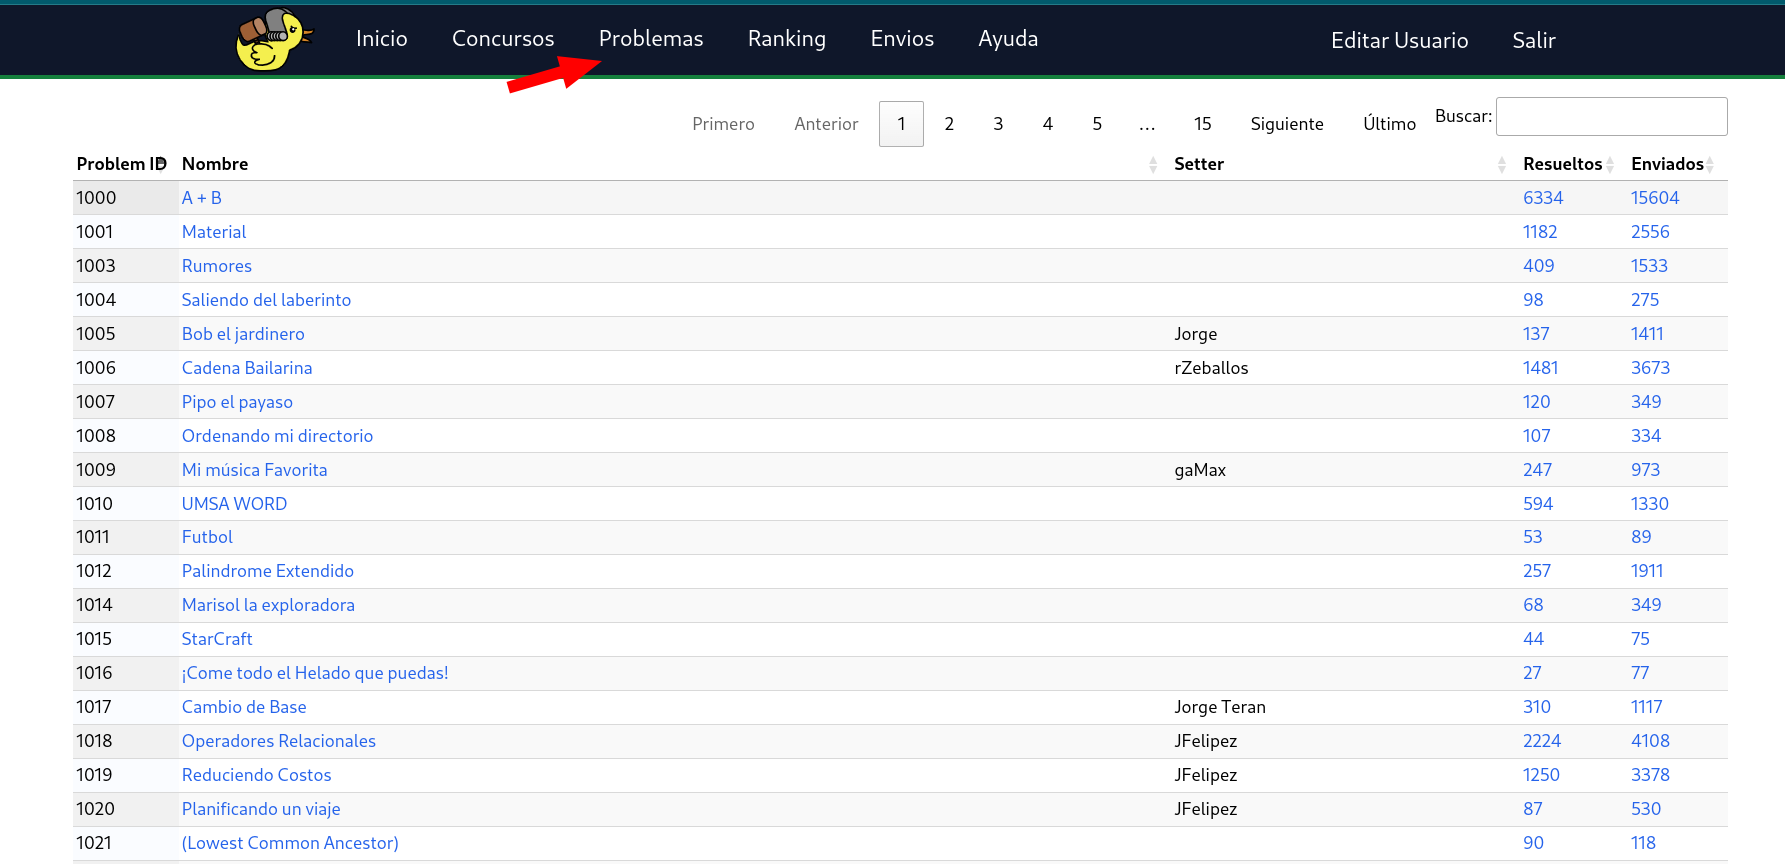Viewport: 1785px width, 864px height.
Task: Select setter cell rZeballos
Action: [x=1211, y=368]
